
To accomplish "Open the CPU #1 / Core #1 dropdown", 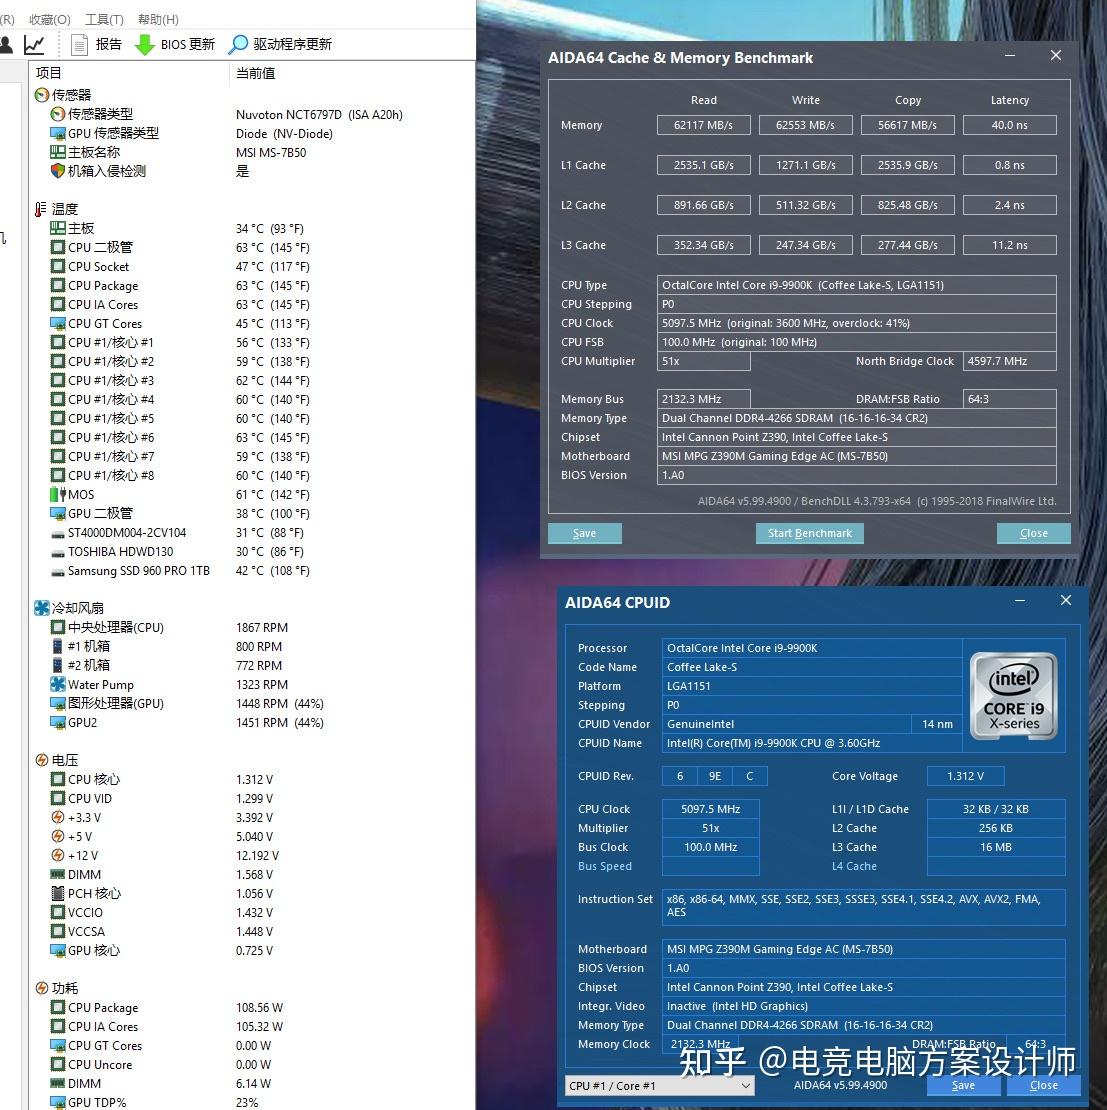I will click(x=658, y=1085).
